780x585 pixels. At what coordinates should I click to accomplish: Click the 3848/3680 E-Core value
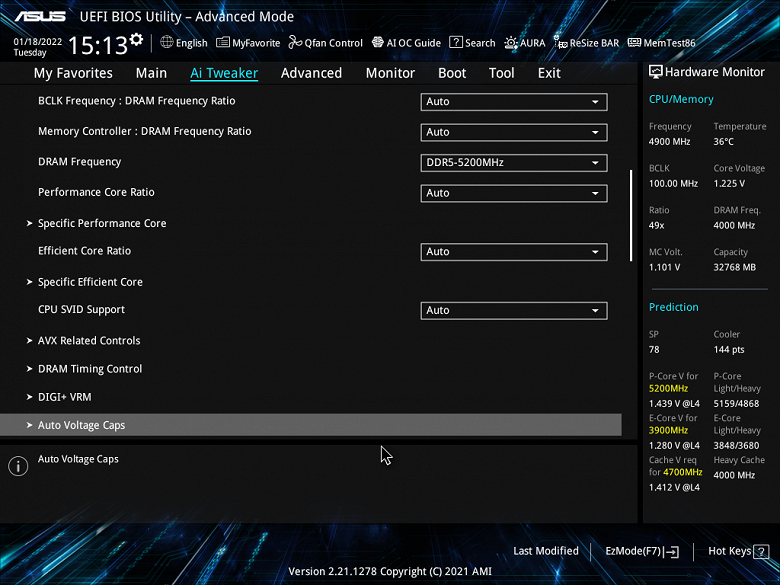pyautogui.click(x=736, y=445)
